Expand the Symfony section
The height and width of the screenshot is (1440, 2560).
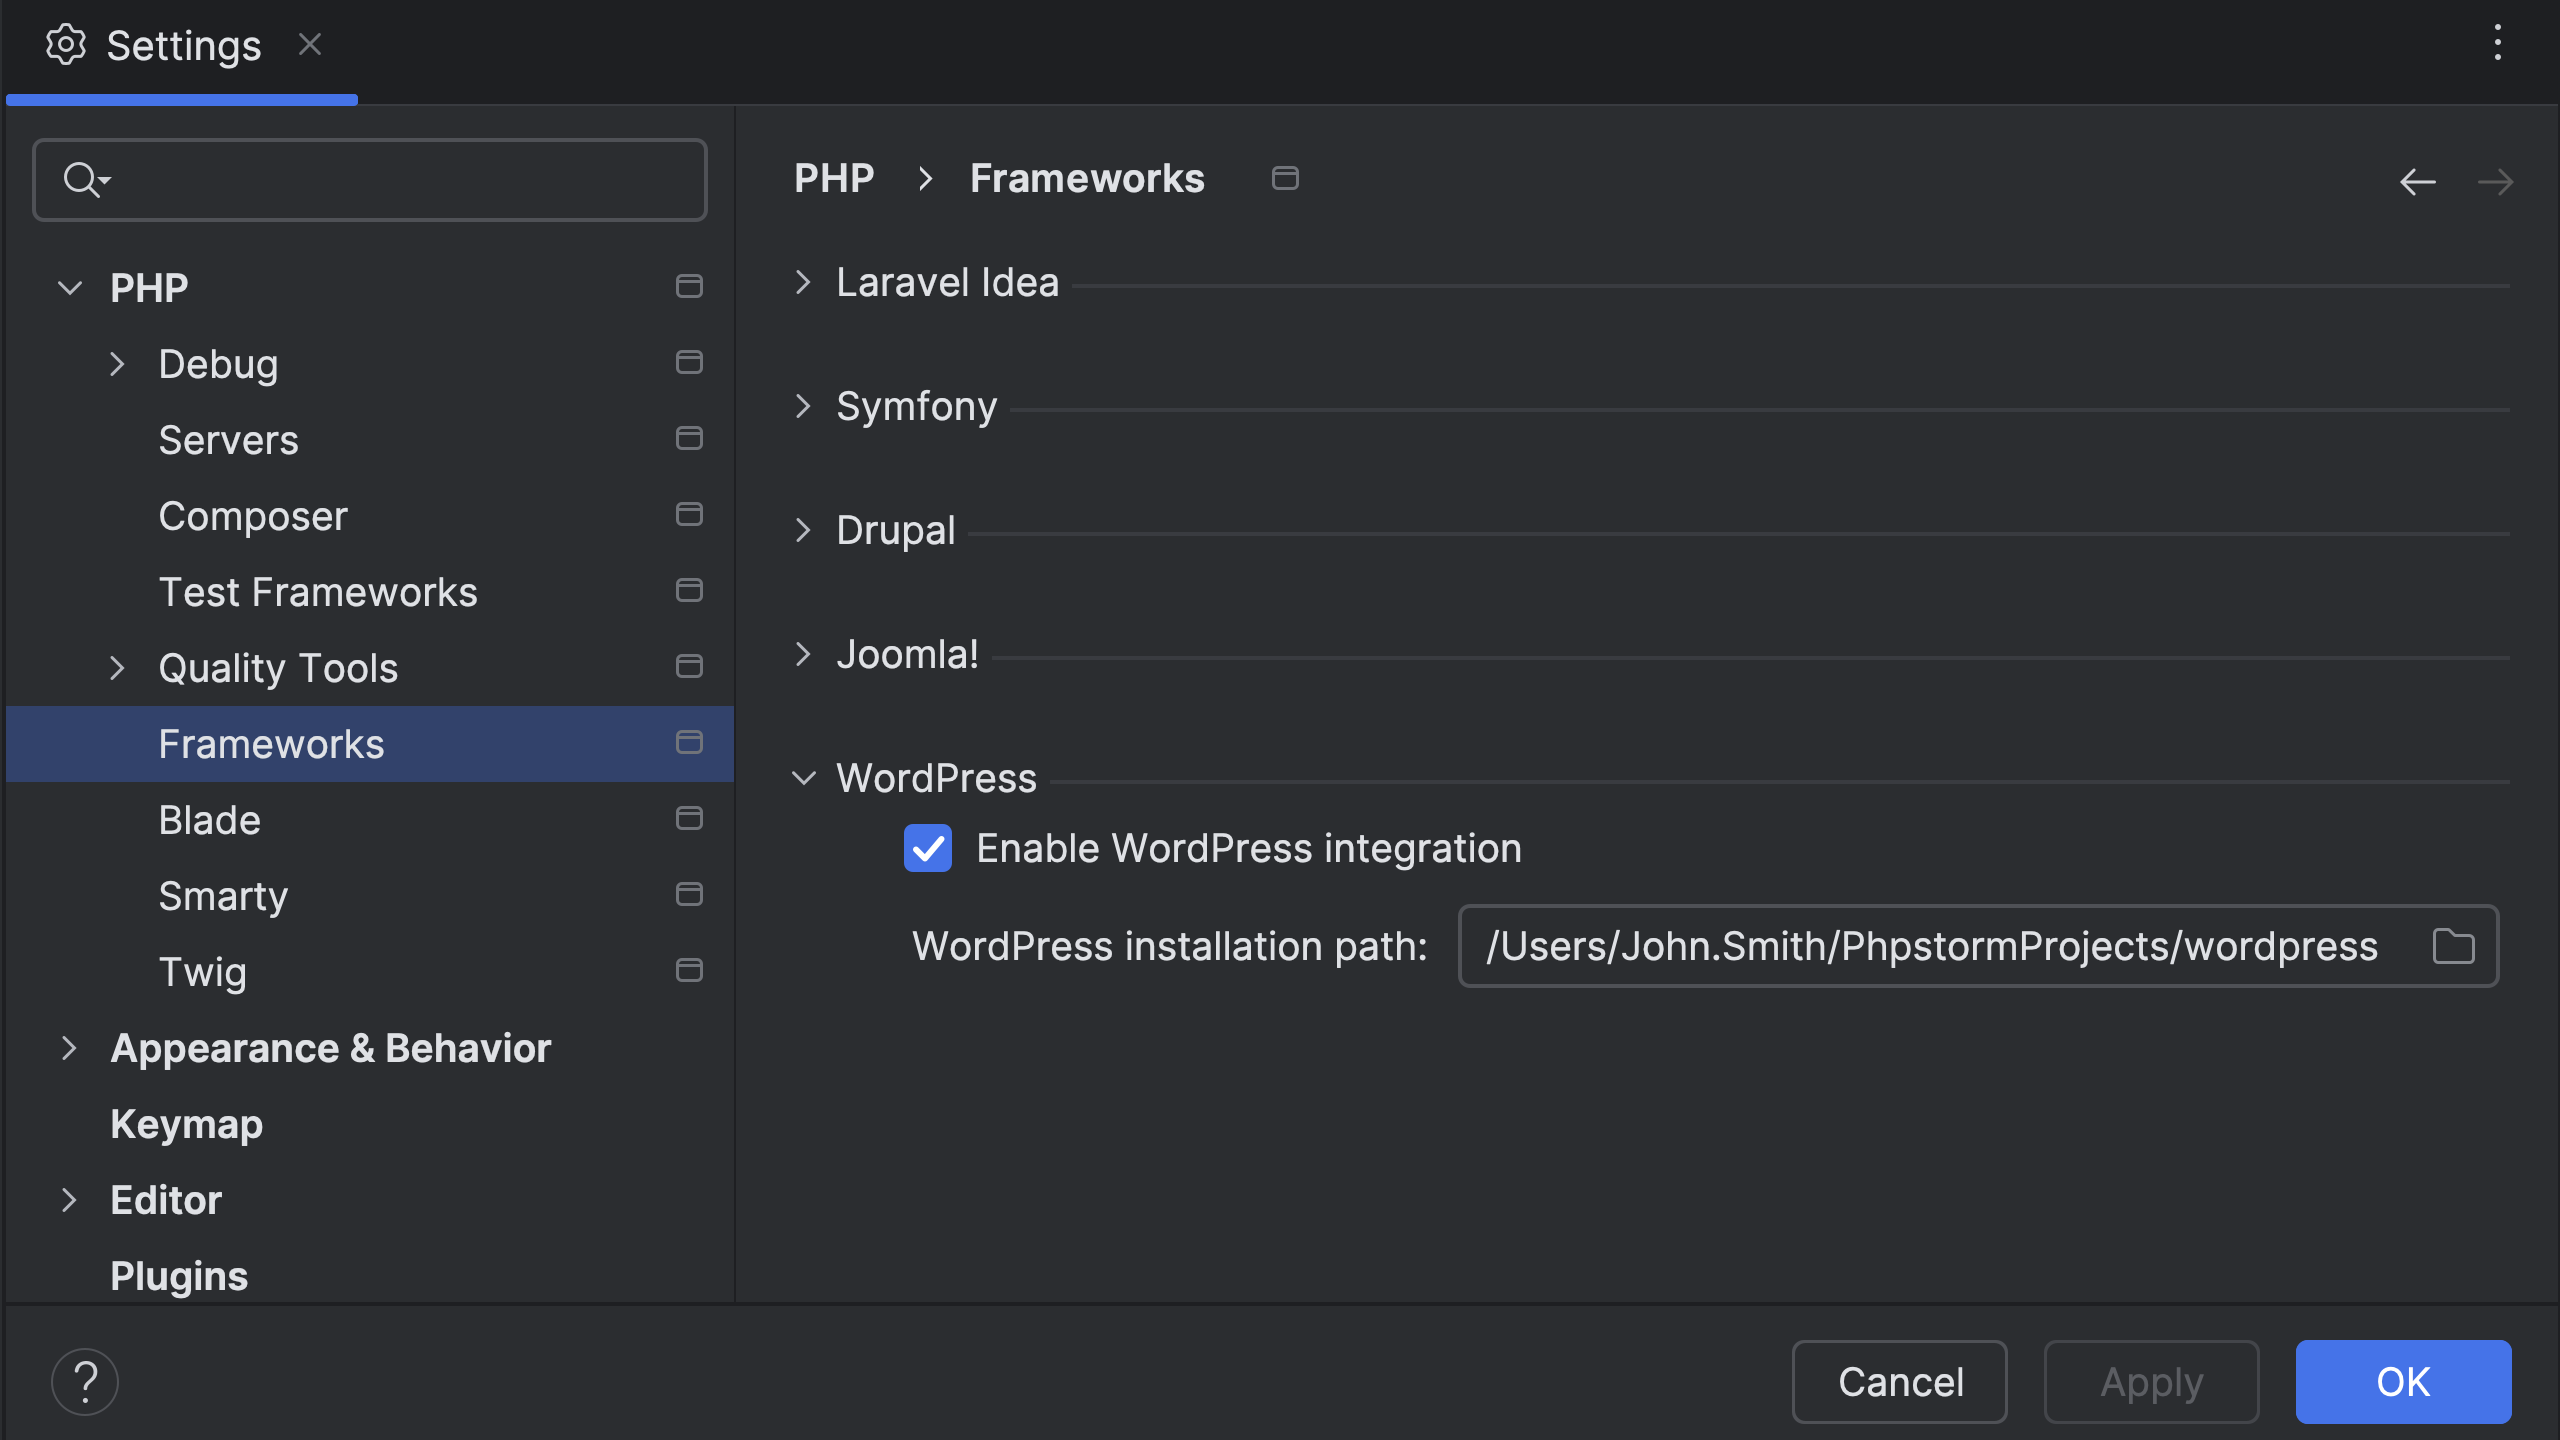(803, 406)
